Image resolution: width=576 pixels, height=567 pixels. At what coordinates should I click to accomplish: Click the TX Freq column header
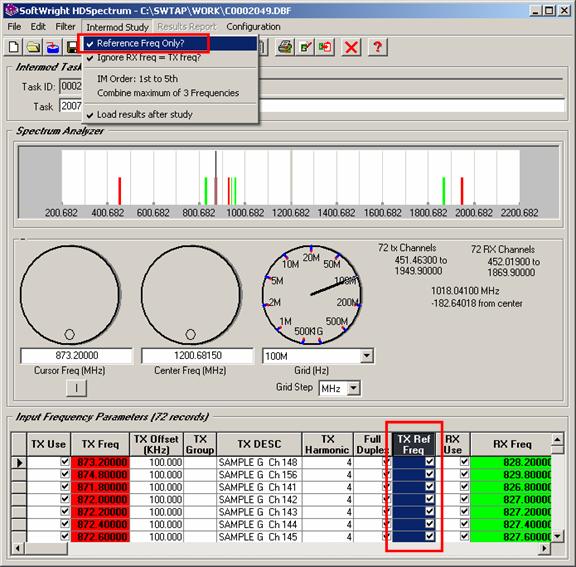[100, 444]
